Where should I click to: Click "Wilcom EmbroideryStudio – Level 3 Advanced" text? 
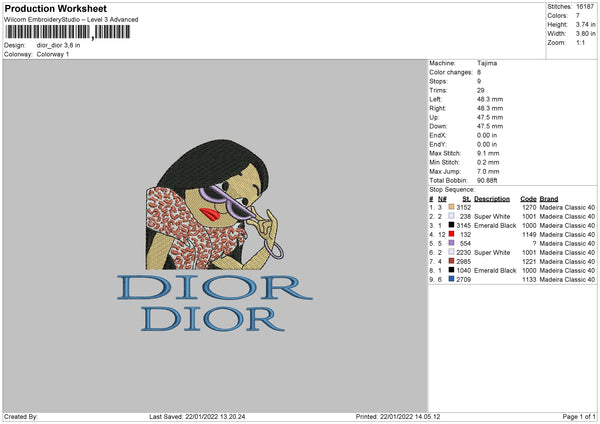(x=71, y=20)
